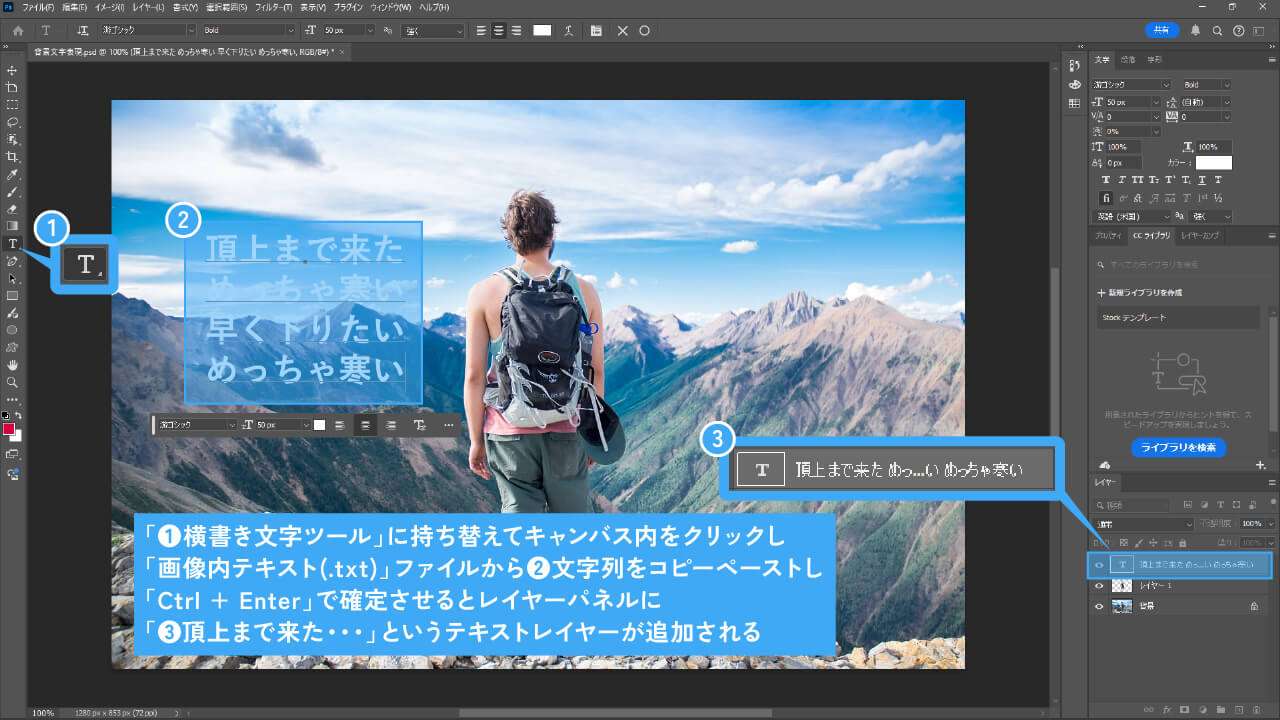The image size is (1280, 720).
Task: Open the ファイル(F) menu
Action: click(37, 7)
